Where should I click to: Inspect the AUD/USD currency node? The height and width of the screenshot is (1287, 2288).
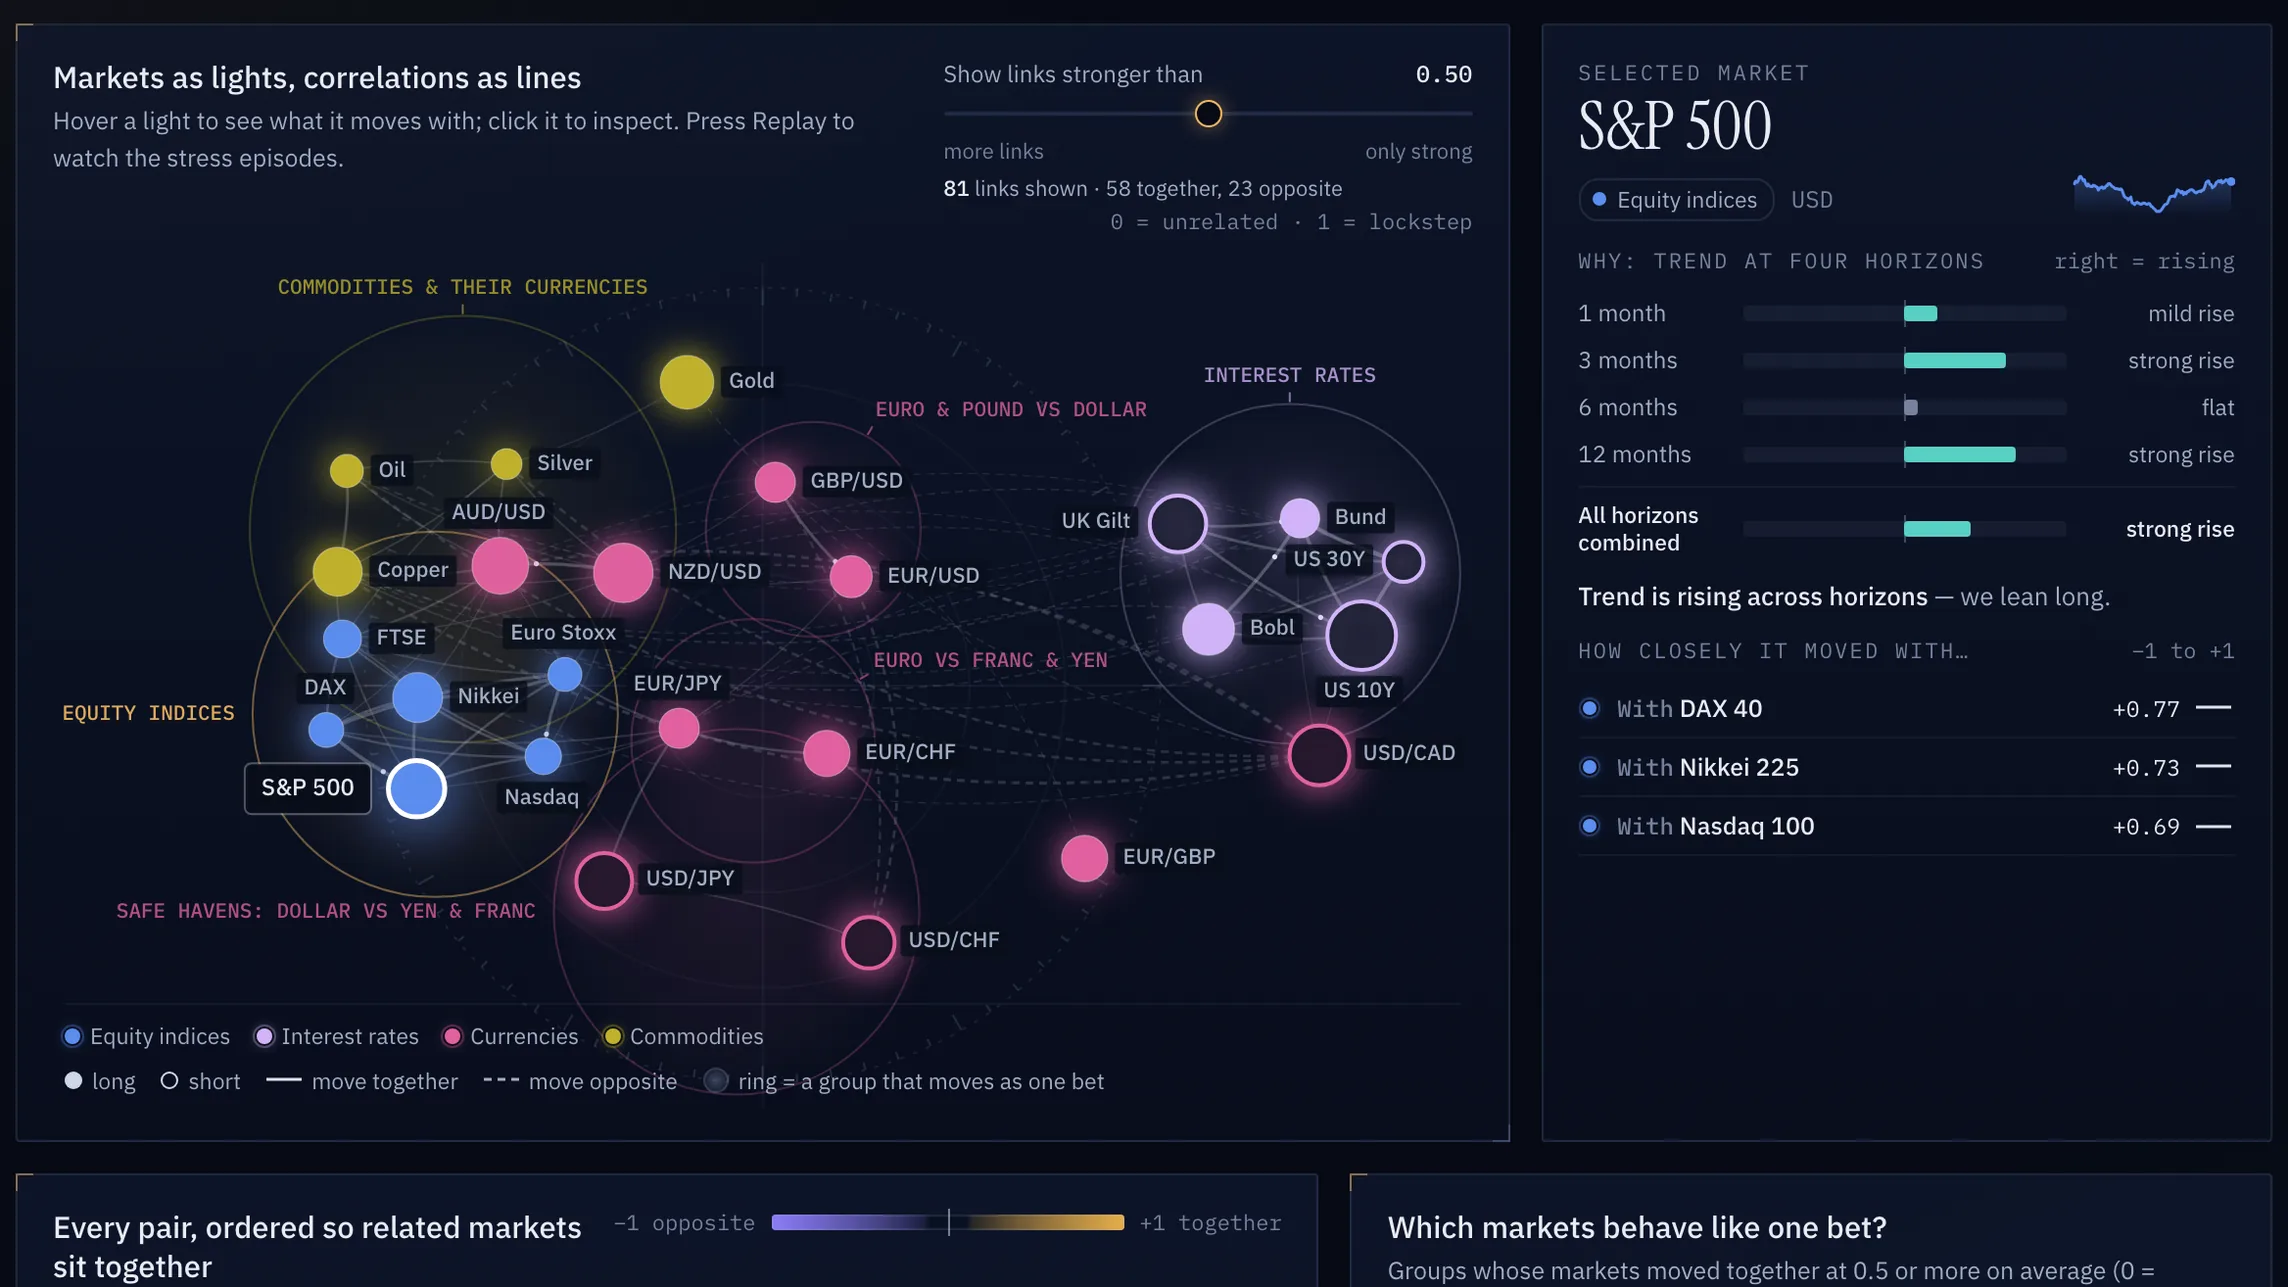click(500, 565)
